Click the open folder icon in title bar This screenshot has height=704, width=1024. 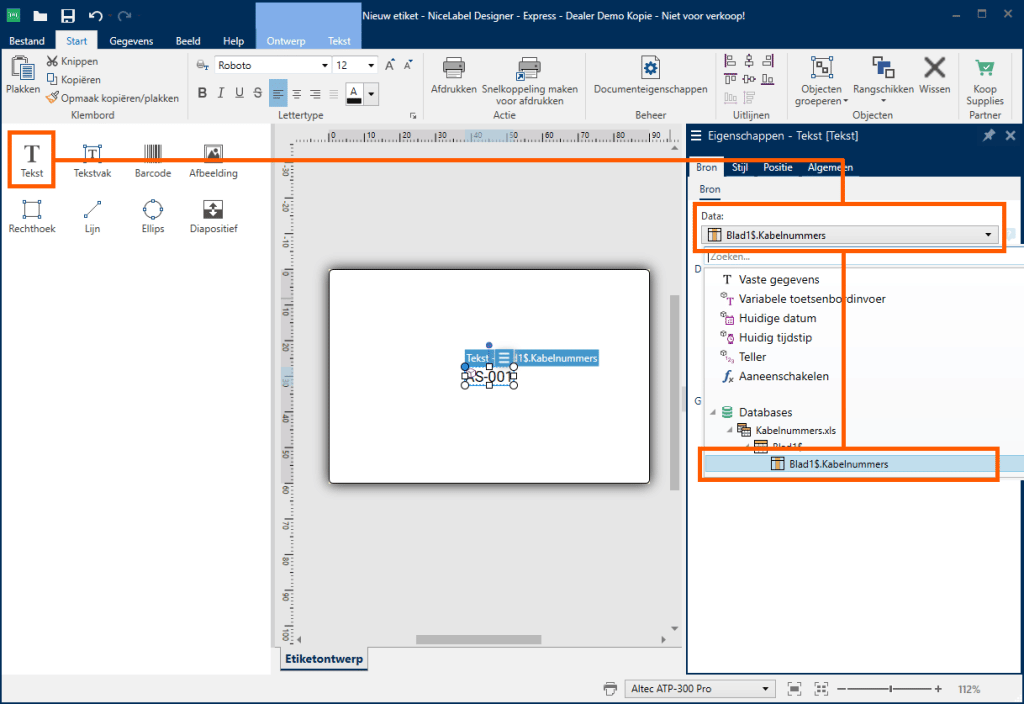coord(40,16)
